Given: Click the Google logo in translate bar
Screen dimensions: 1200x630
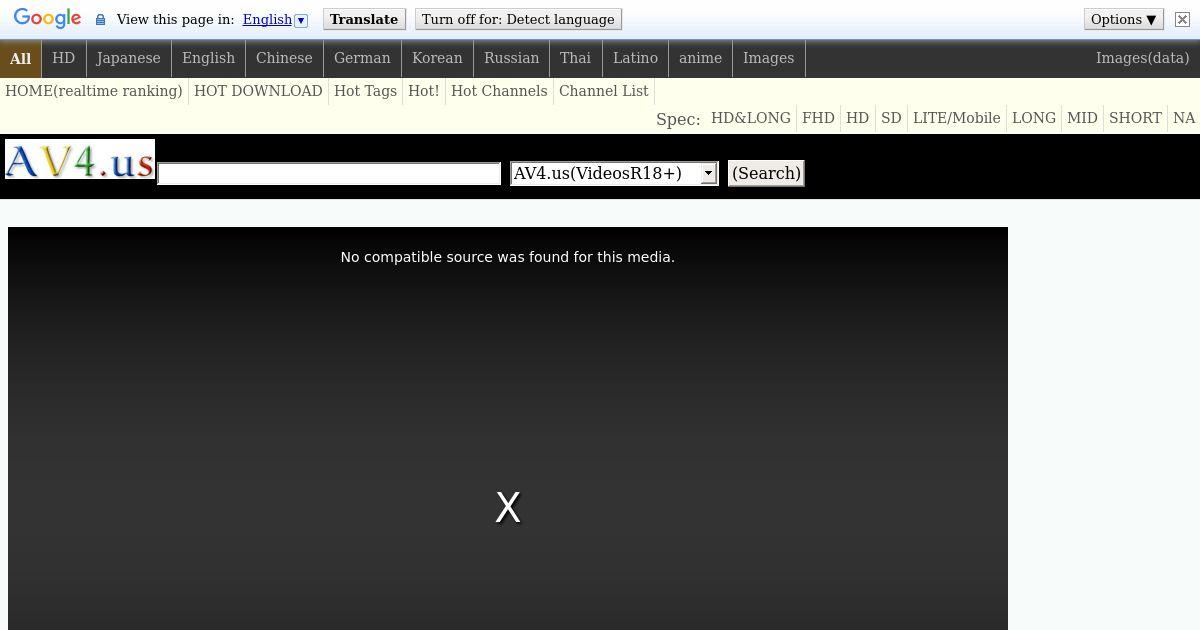Looking at the screenshot, I should 47,19.
